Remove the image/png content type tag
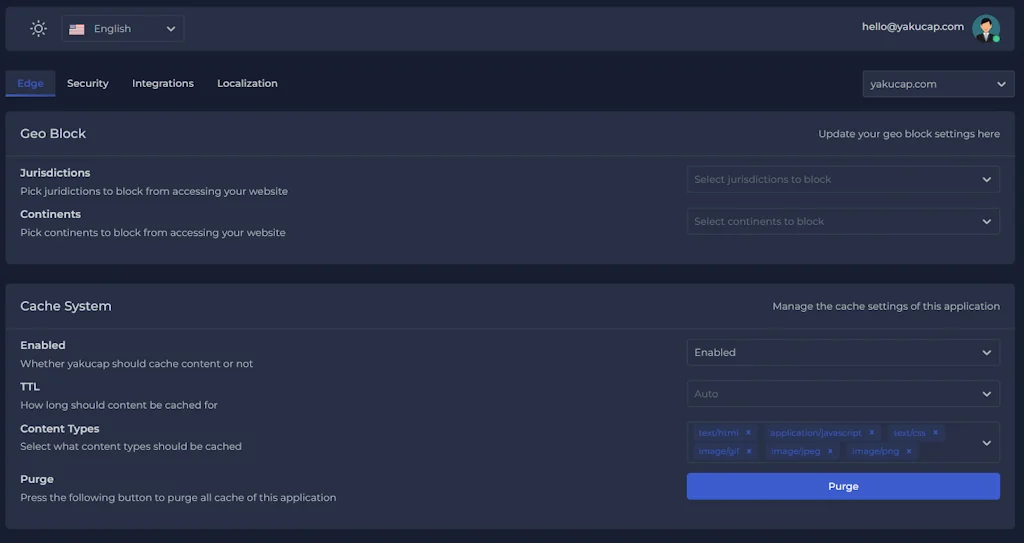Viewport: 1024px width, 543px height. click(909, 451)
